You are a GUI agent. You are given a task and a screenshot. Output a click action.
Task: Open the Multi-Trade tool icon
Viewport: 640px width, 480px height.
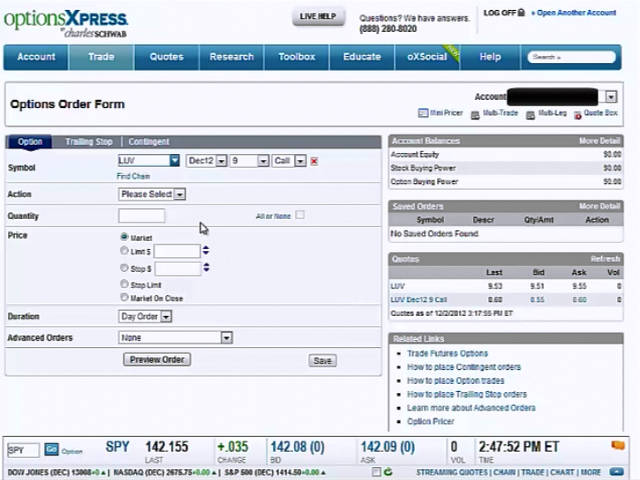(x=475, y=116)
